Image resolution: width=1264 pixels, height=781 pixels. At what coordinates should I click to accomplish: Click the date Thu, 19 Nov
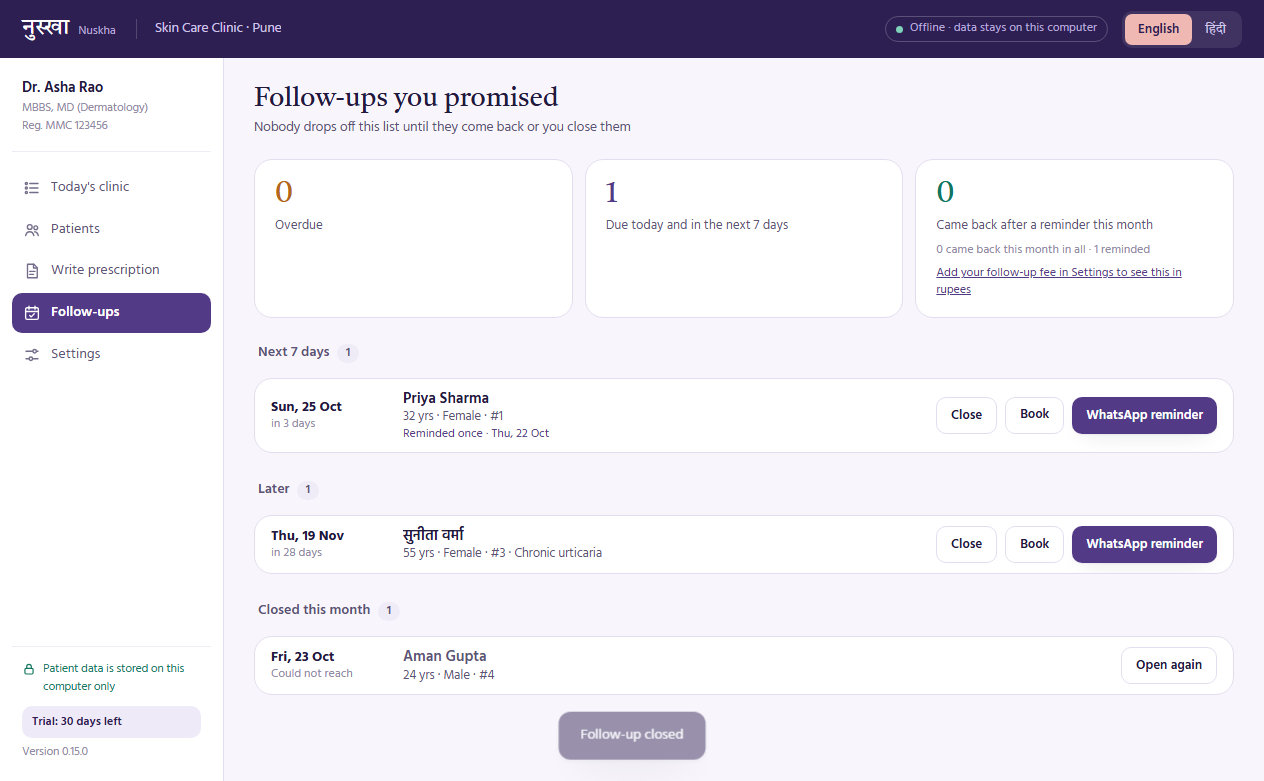pyautogui.click(x=307, y=536)
